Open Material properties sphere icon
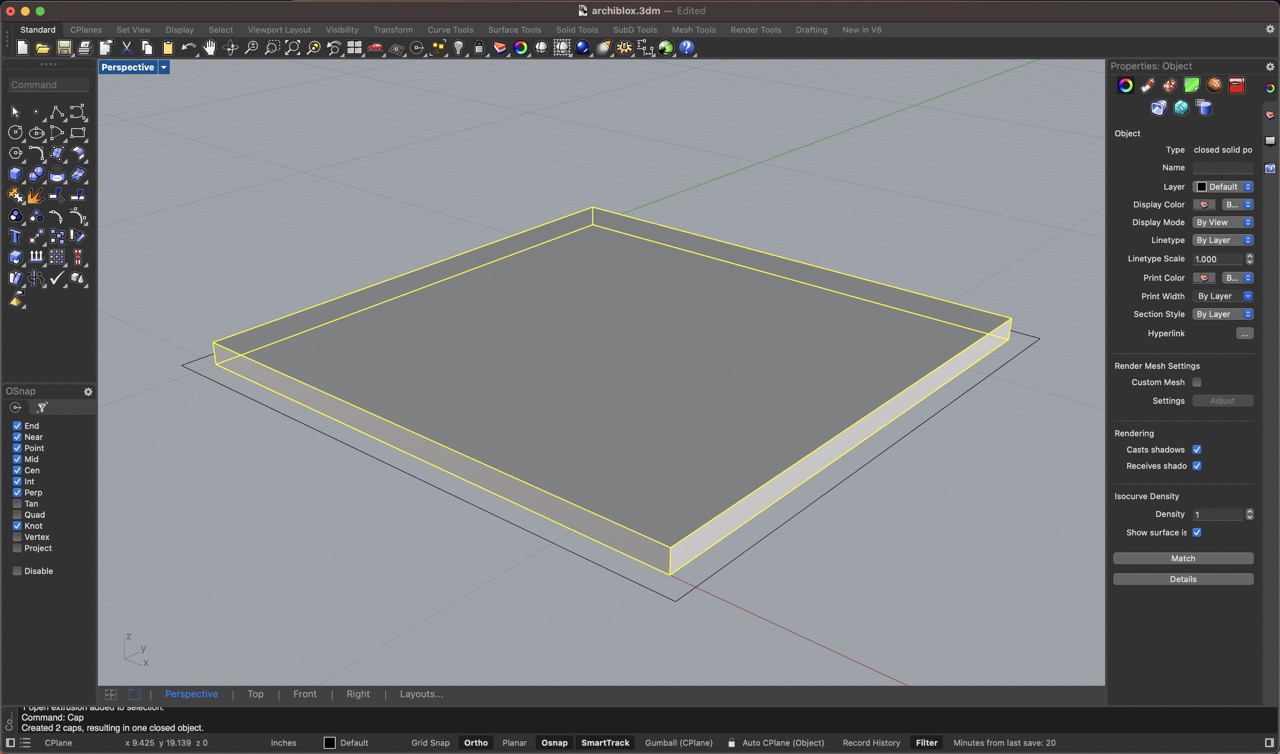Screen dimensions: 1280x754 tap(1214, 86)
